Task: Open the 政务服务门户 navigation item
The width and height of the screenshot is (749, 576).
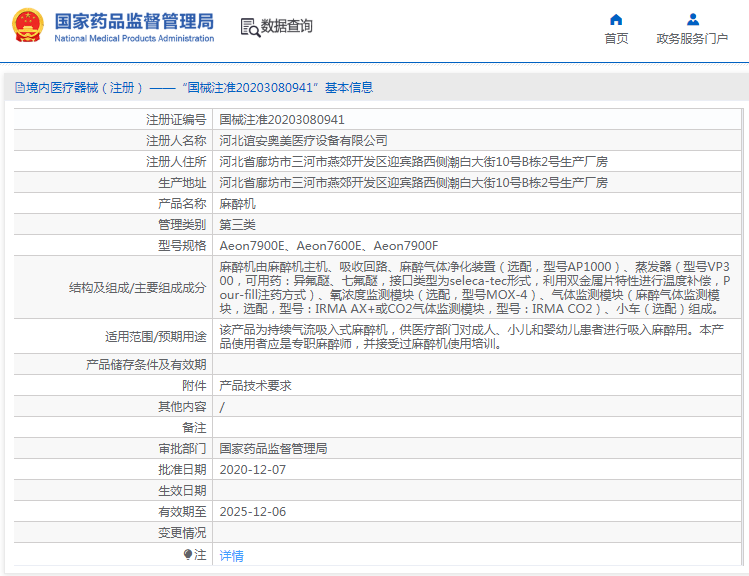Action: [692, 39]
